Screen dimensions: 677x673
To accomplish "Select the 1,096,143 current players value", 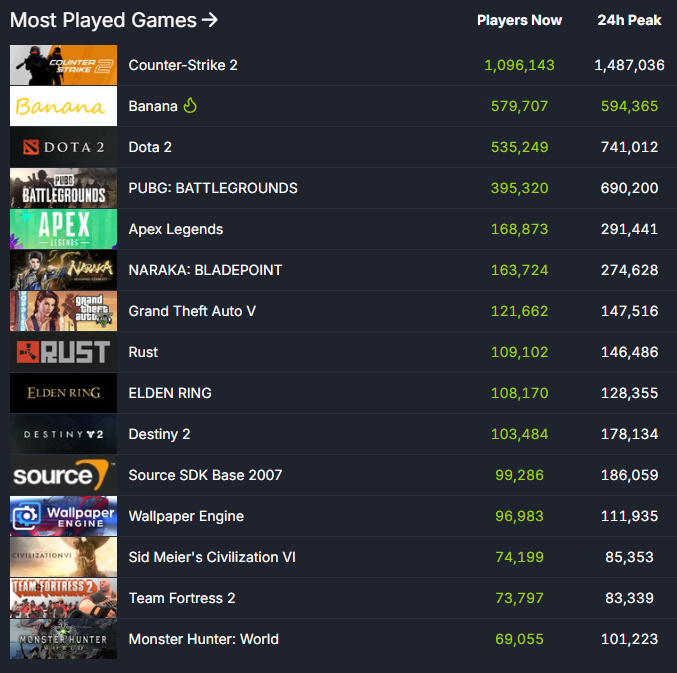I will point(519,65).
